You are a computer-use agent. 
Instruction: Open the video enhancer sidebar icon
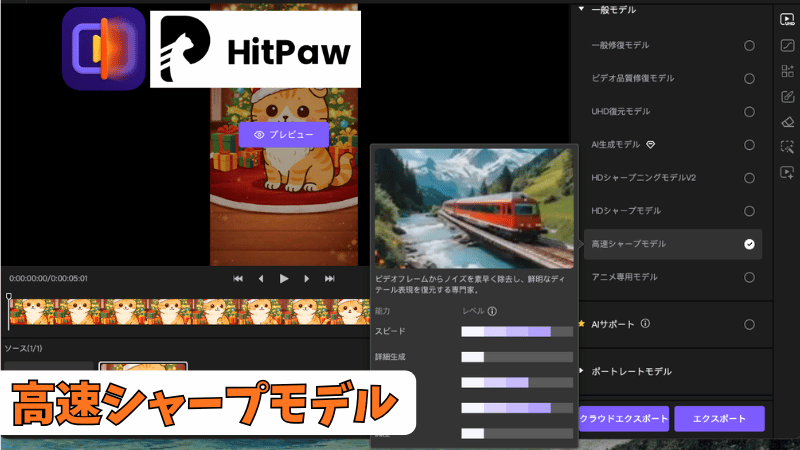pos(787,20)
